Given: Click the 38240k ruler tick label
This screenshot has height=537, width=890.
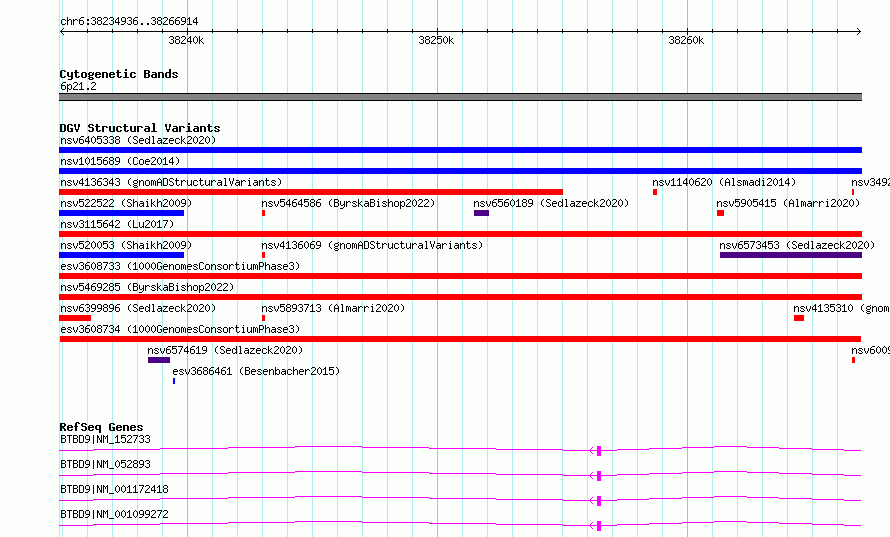Looking at the screenshot, I should [186, 40].
